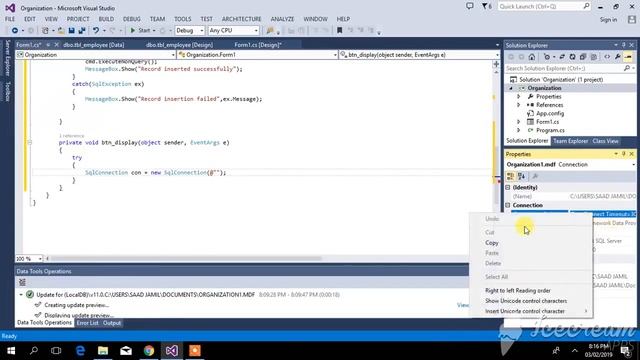
Task: Switch to the Error List tab
Action: [87, 323]
